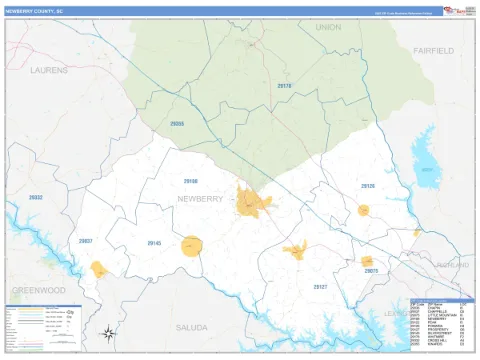Click the orange town area above 29127

coord(296,250)
